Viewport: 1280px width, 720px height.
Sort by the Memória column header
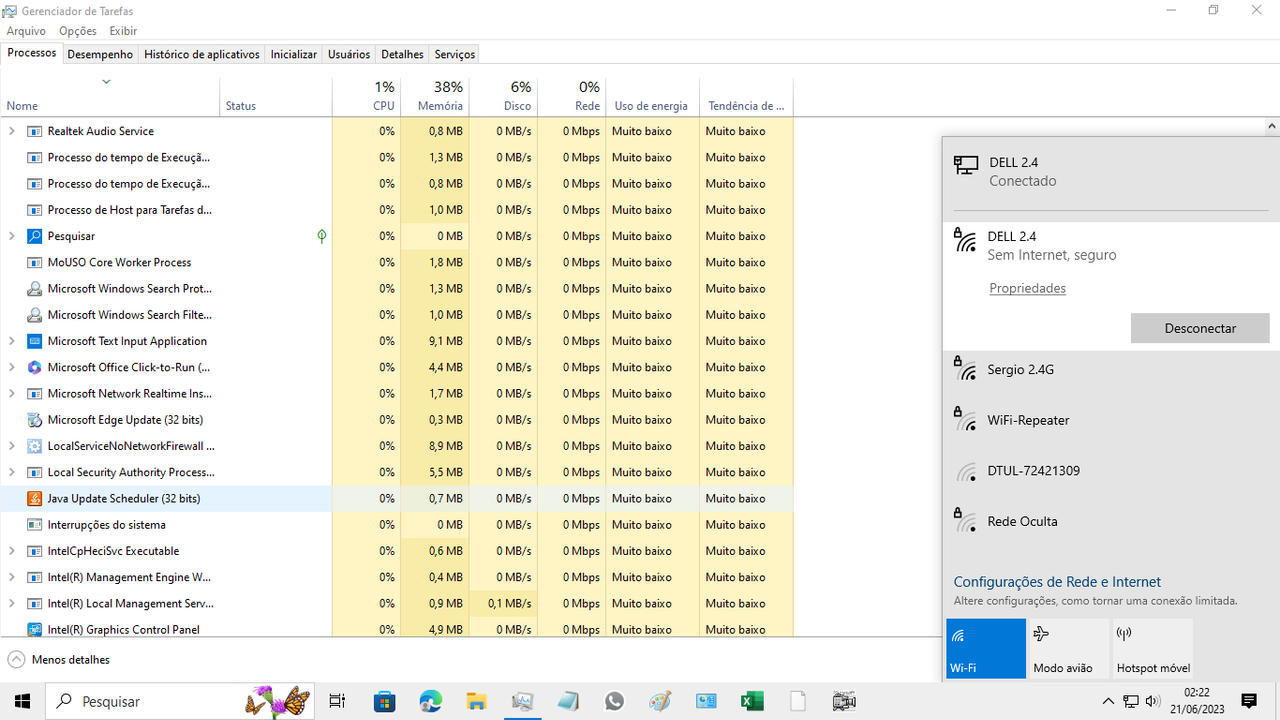coord(435,96)
